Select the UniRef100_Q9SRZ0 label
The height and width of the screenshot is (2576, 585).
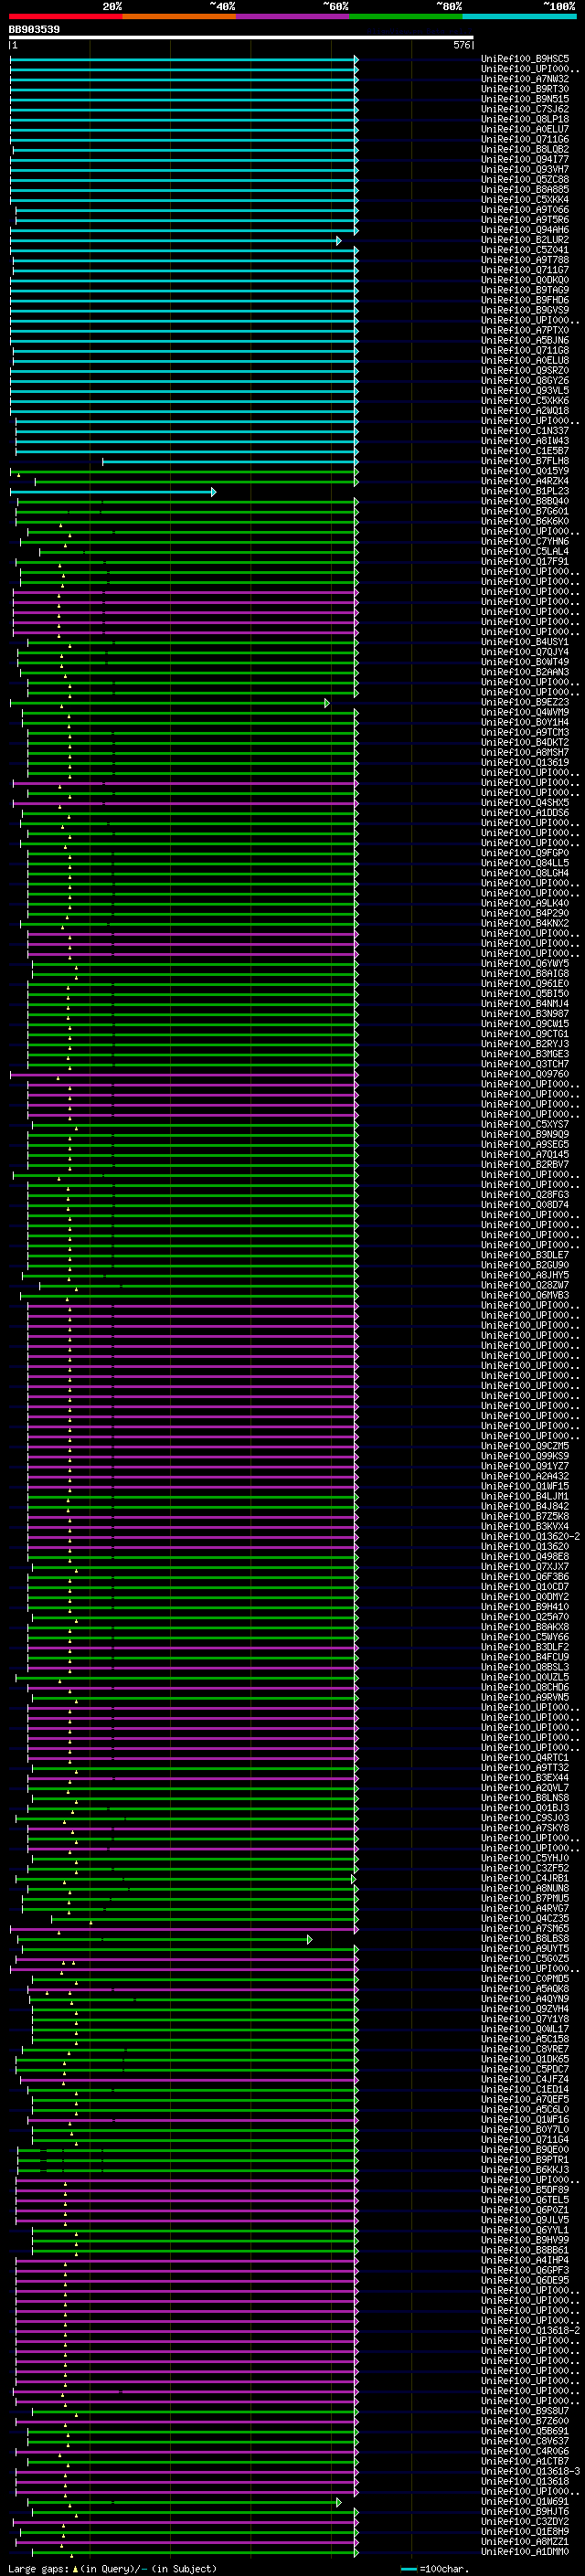pos(525,370)
